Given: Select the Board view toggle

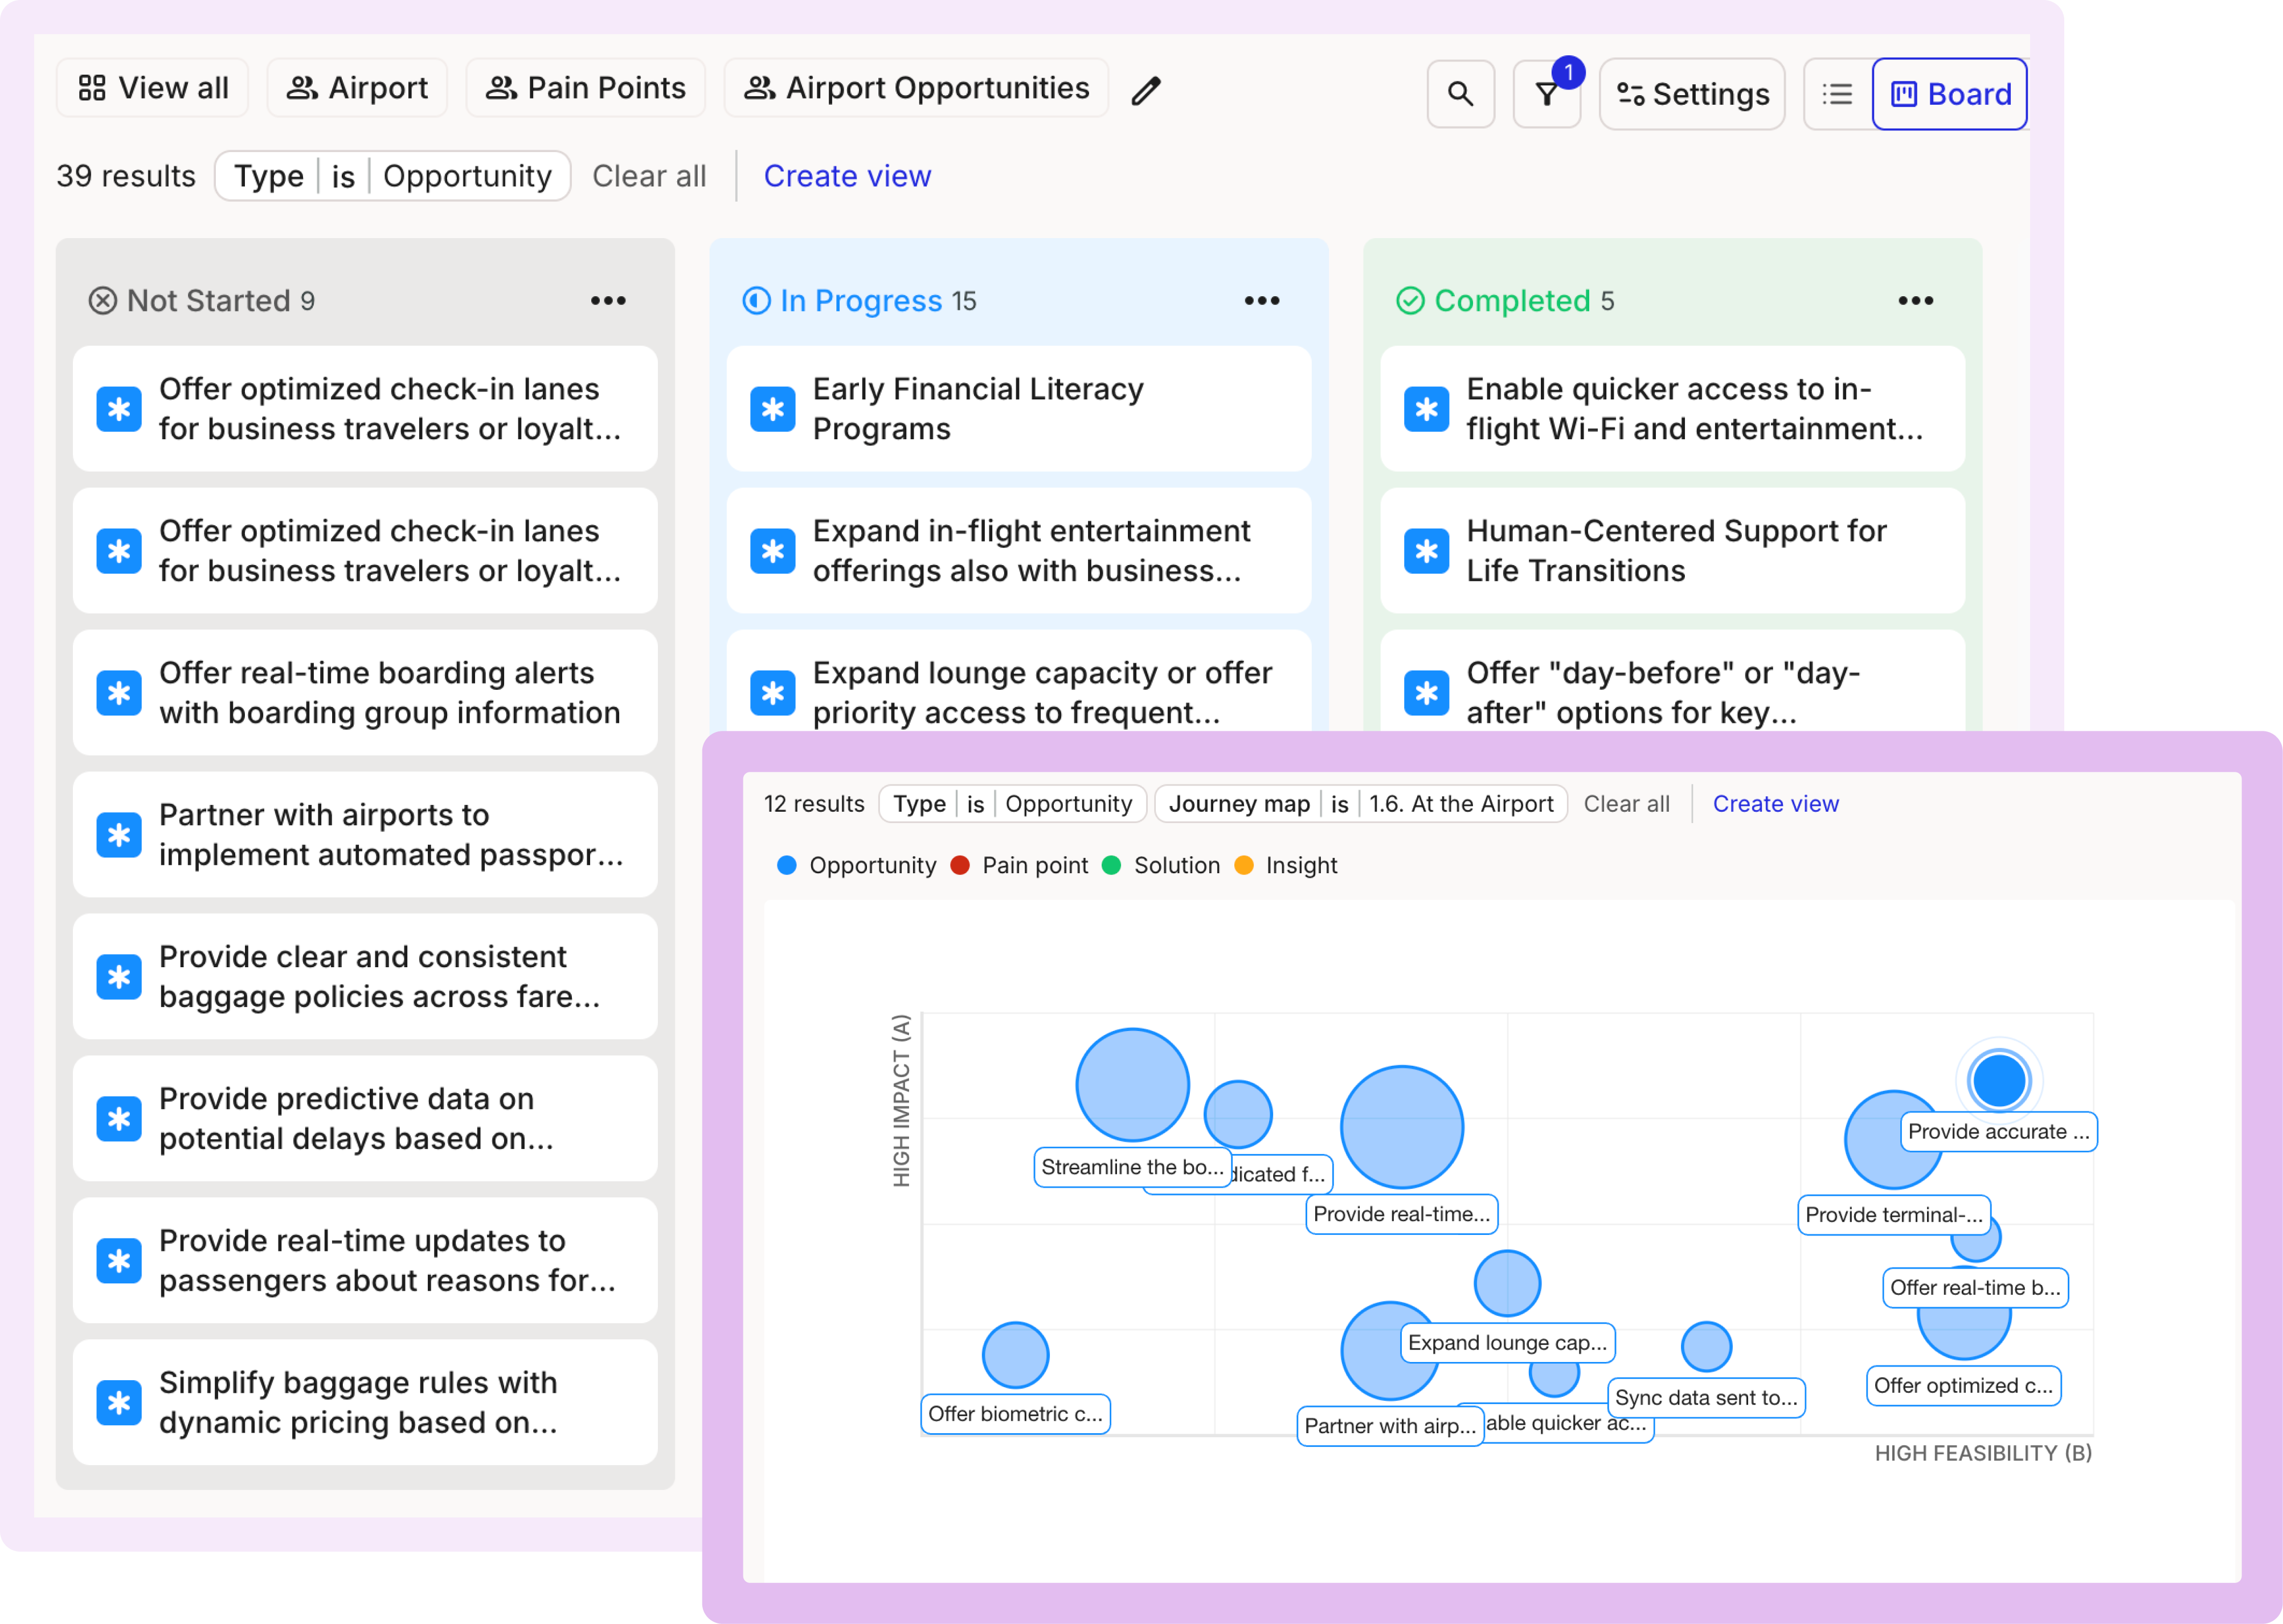Looking at the screenshot, I should (x=1949, y=94).
